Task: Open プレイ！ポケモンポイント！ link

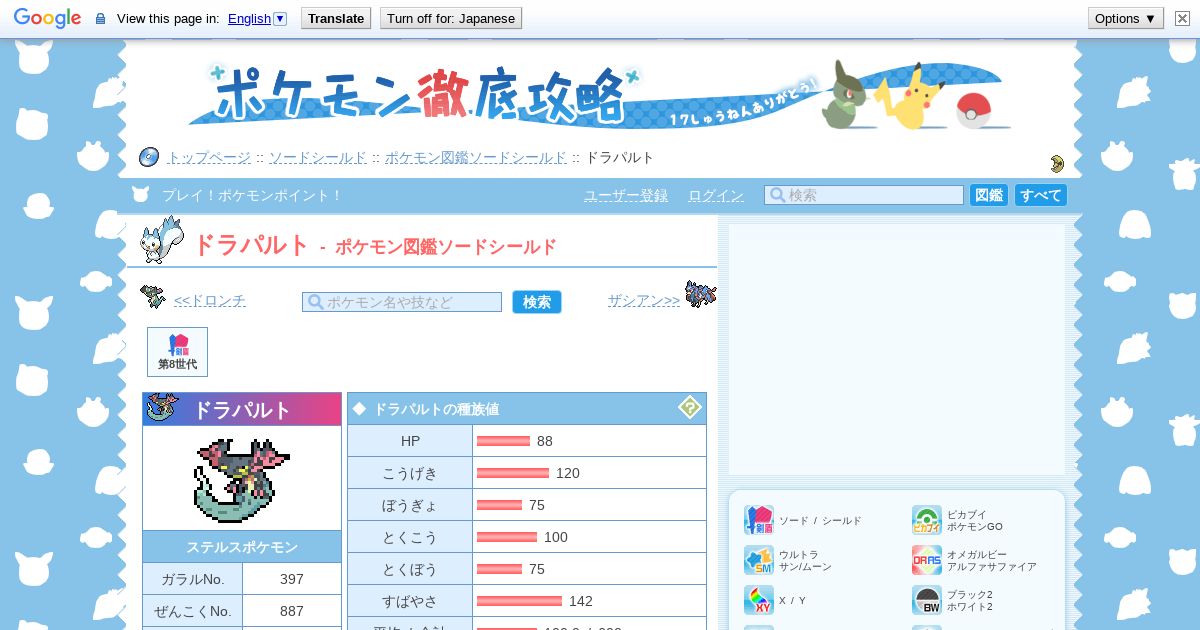Action: (252, 195)
